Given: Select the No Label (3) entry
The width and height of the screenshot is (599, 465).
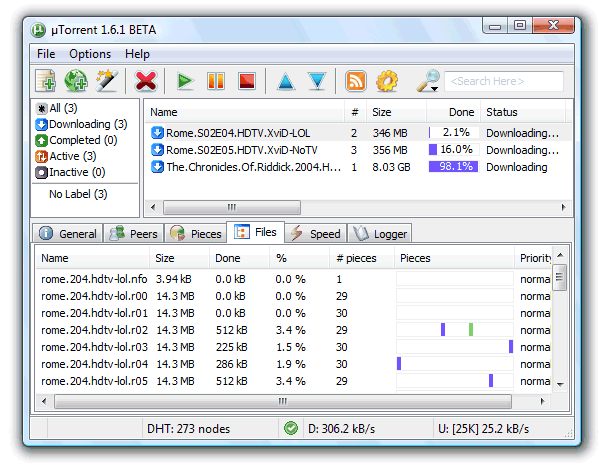Looking at the screenshot, I should click(78, 194).
